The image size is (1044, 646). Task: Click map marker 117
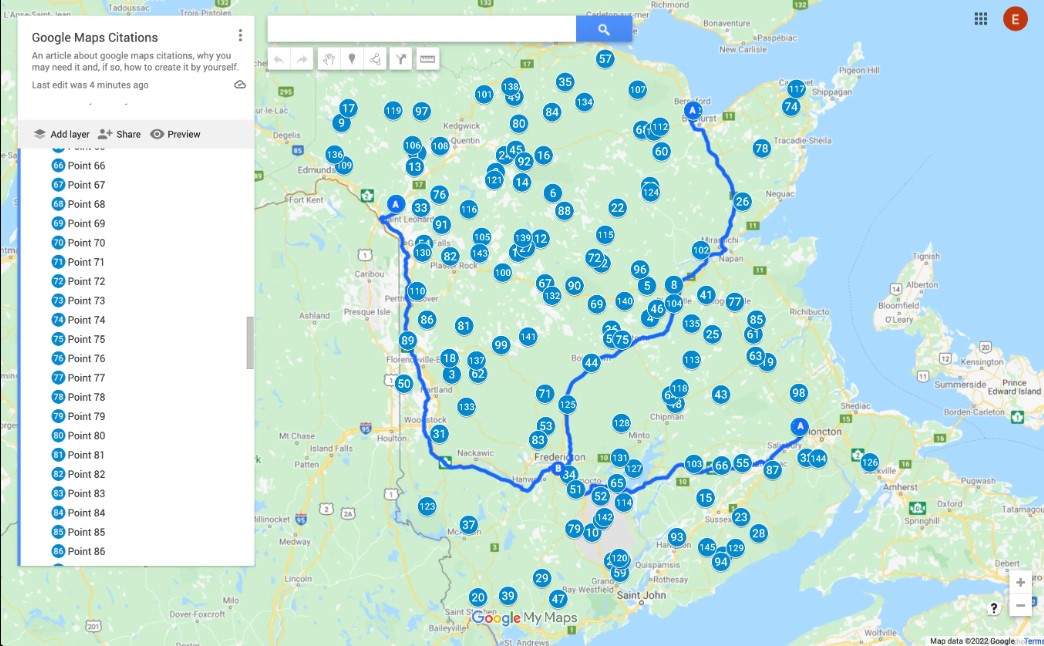coord(796,89)
